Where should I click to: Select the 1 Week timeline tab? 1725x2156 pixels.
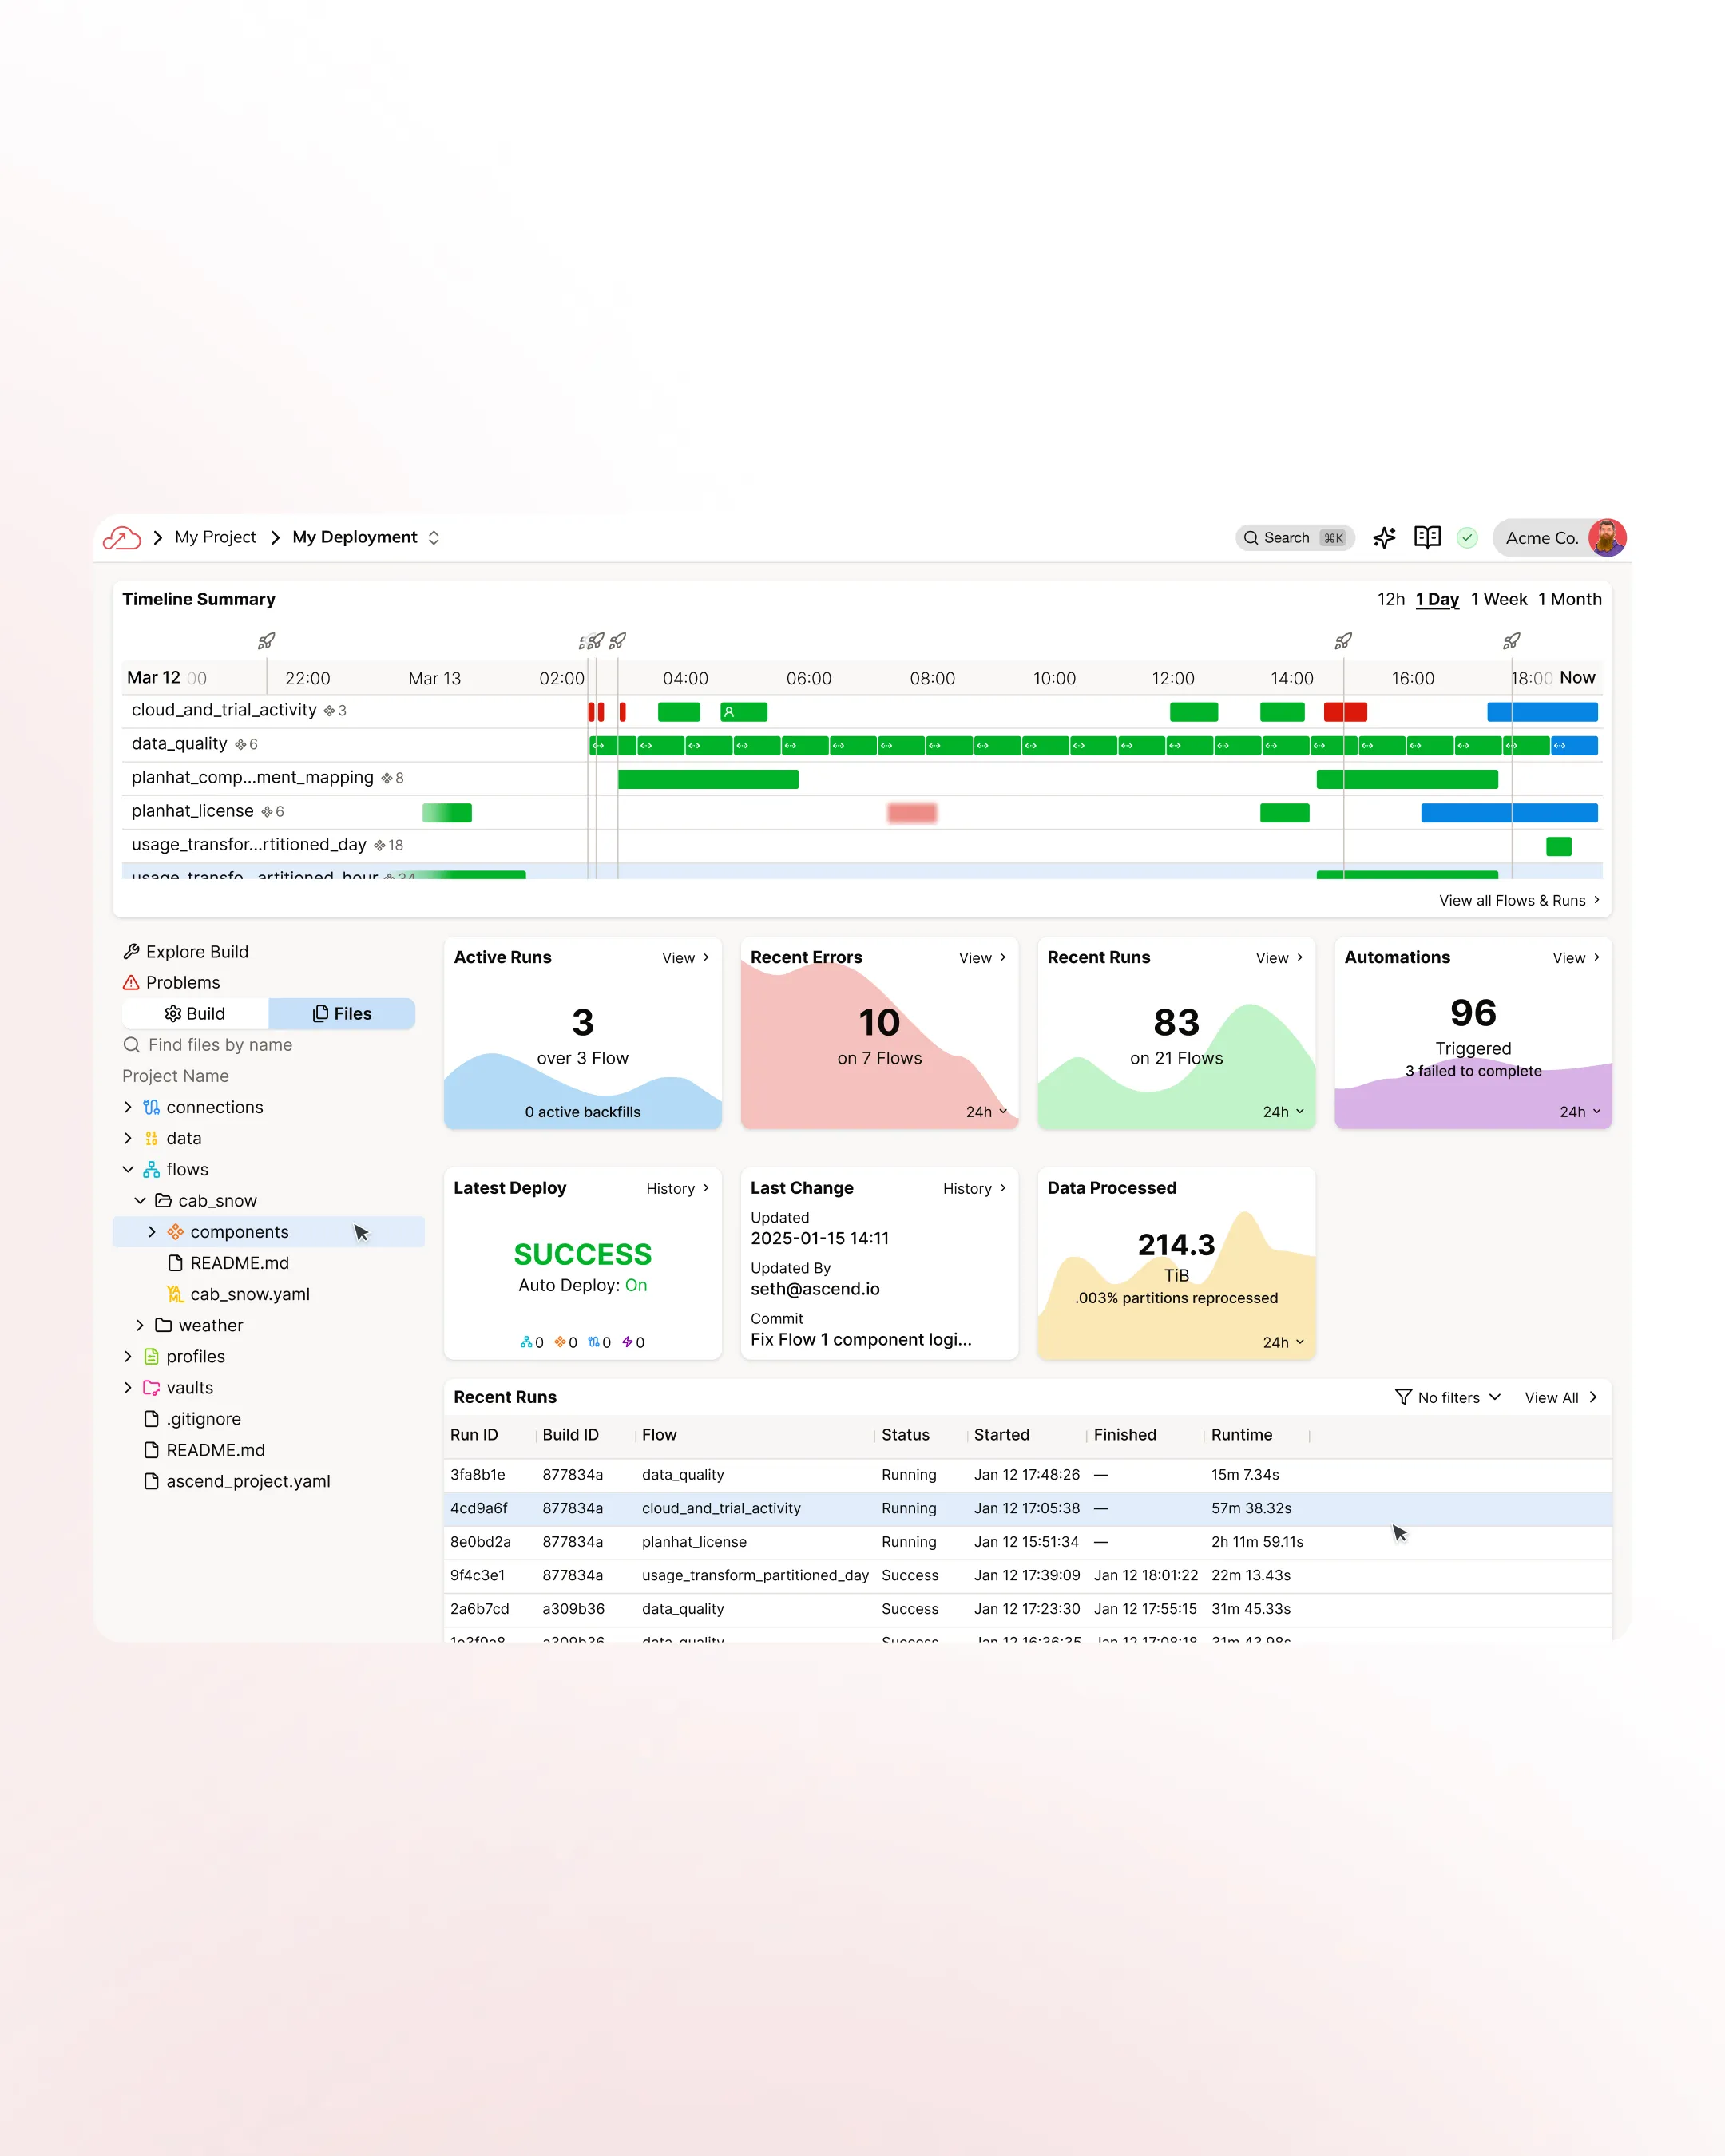(x=1498, y=599)
